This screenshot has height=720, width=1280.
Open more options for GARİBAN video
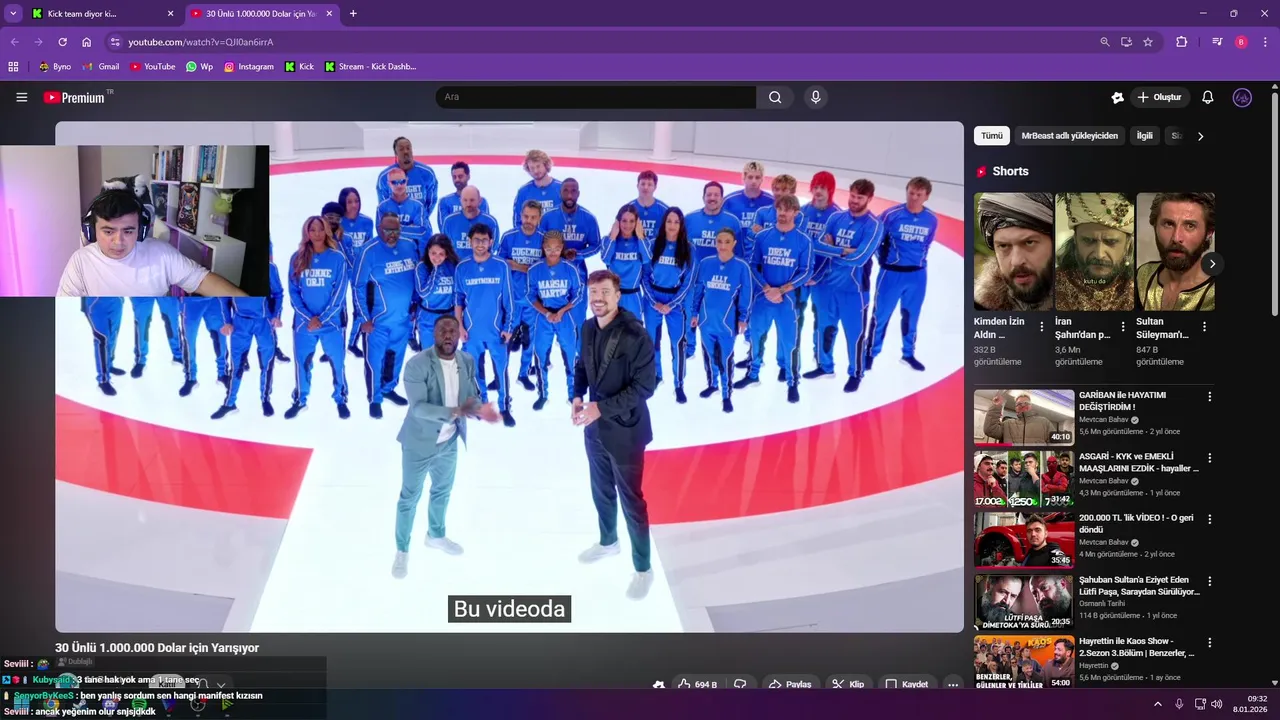1209,397
